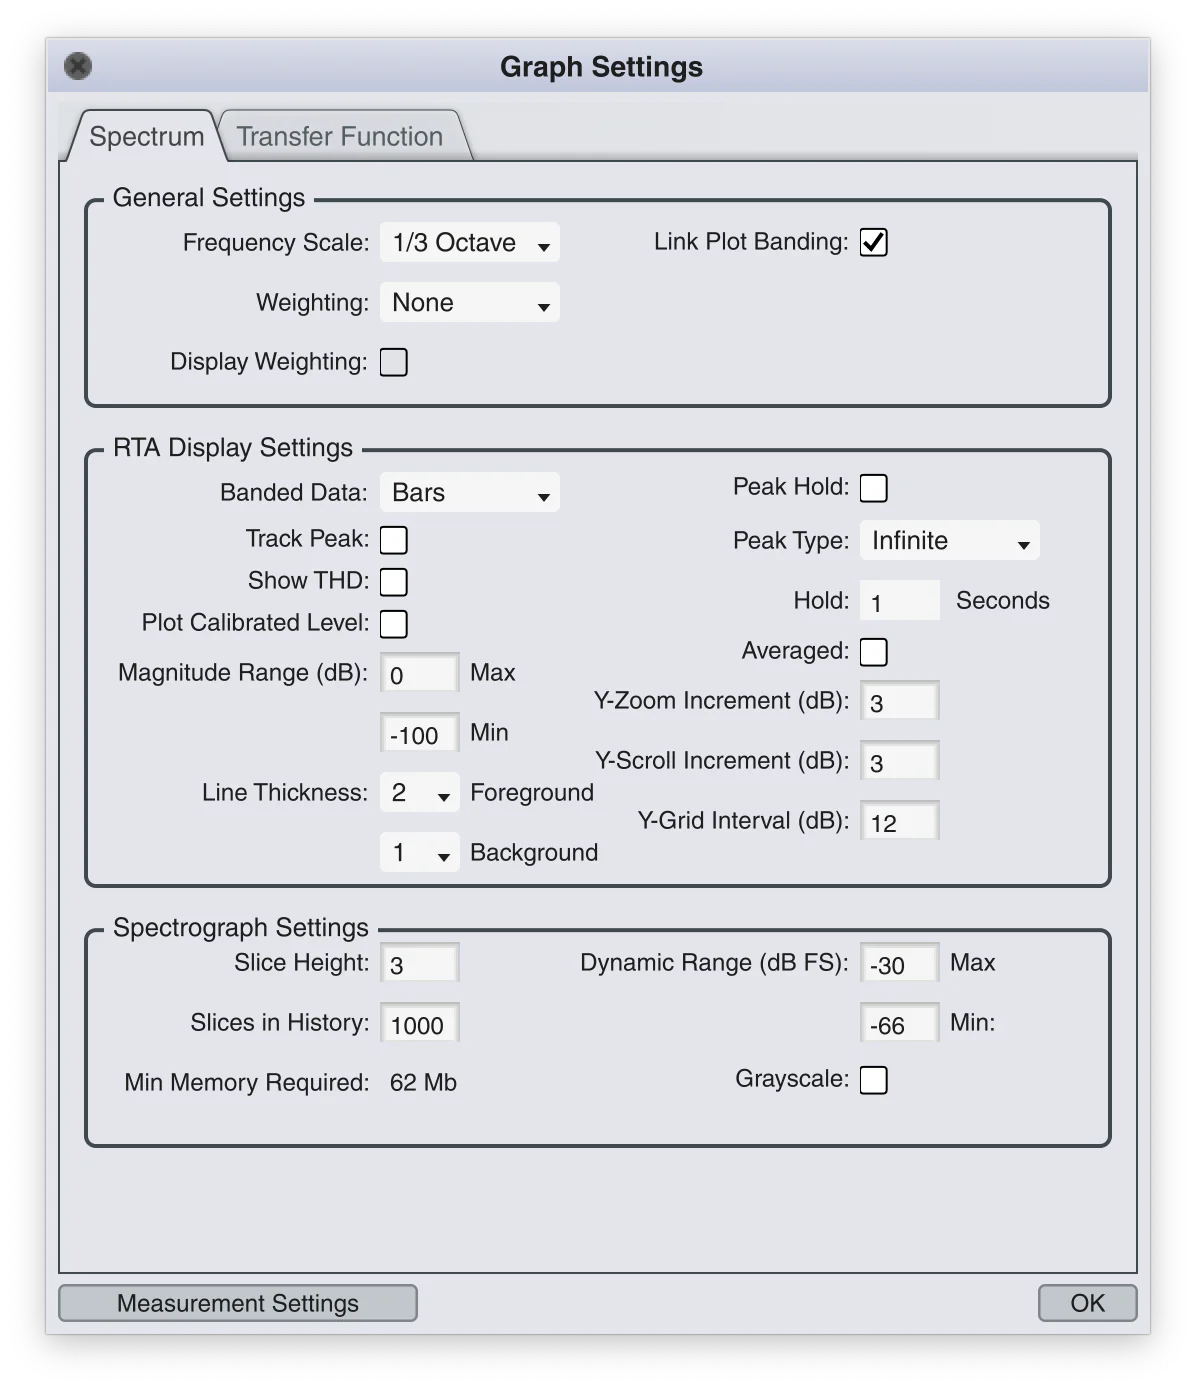Open the Banded Data dropdown

point(469,493)
